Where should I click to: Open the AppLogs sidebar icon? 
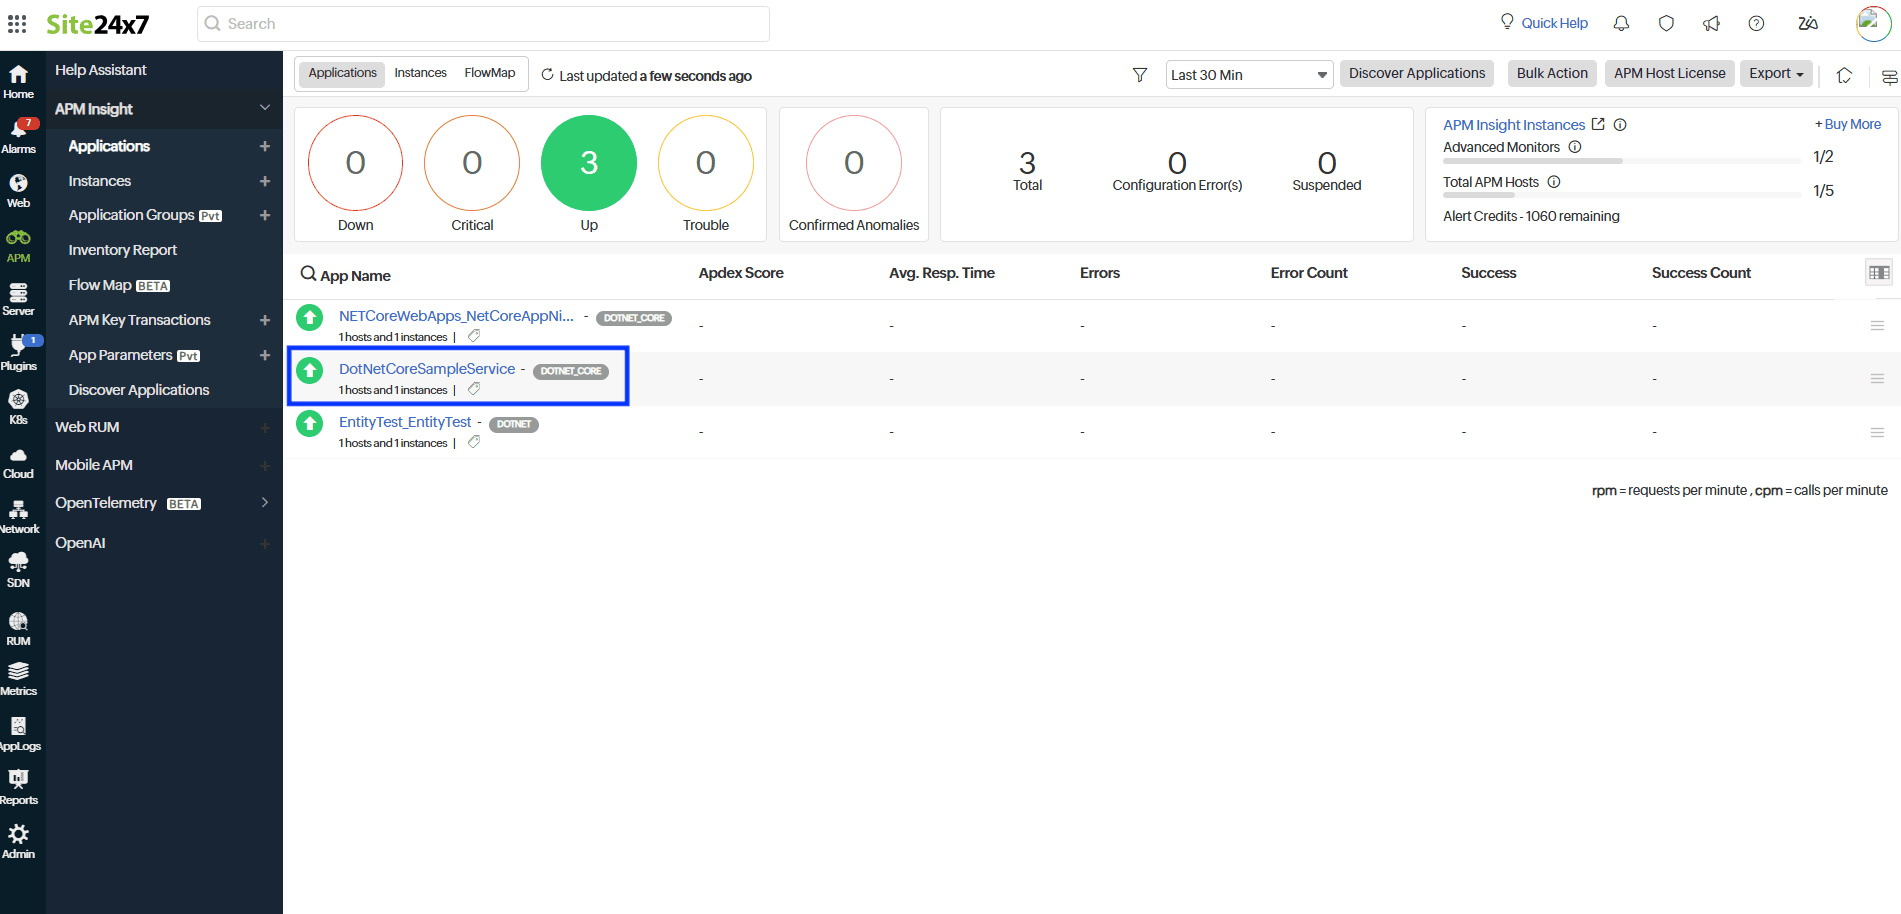pyautogui.click(x=19, y=734)
